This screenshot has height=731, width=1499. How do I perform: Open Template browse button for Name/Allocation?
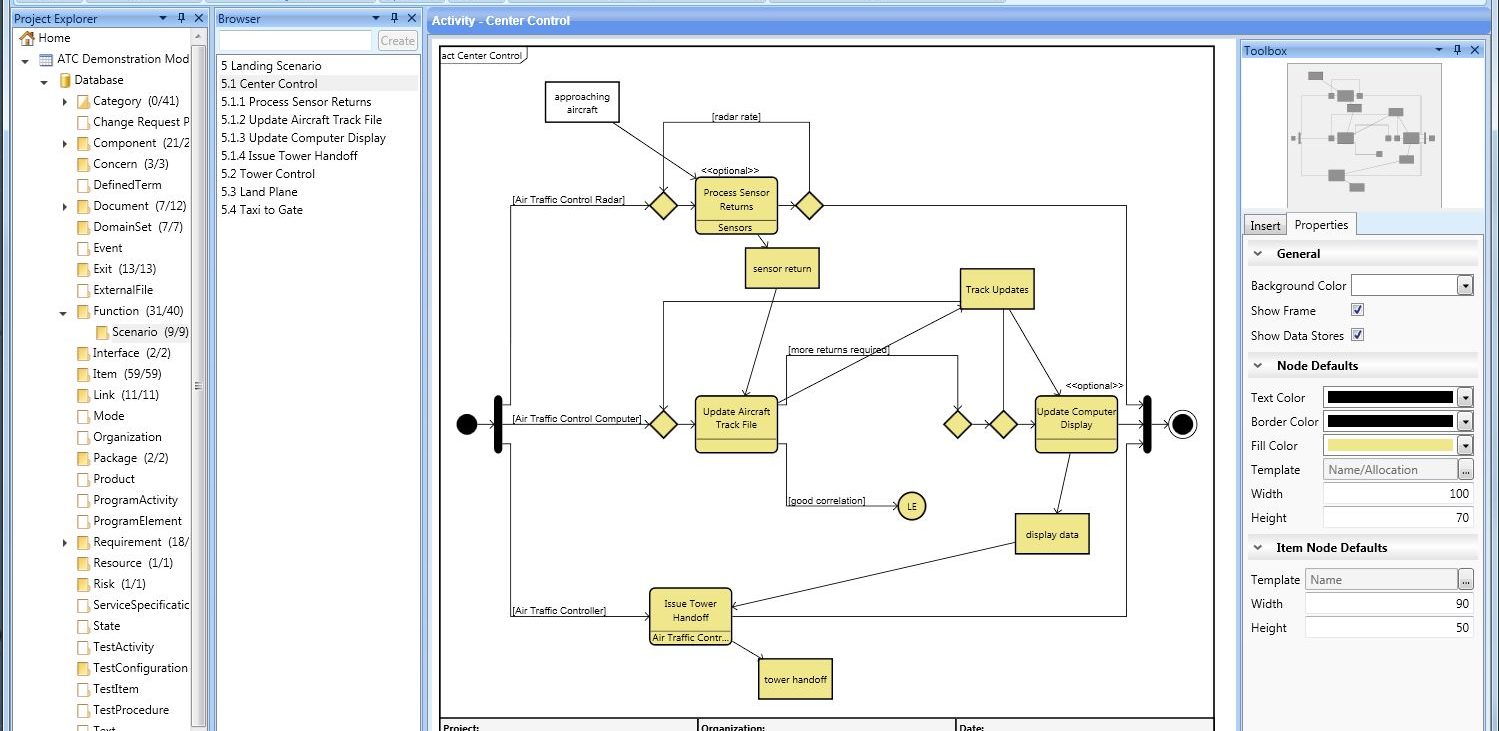coord(1466,470)
